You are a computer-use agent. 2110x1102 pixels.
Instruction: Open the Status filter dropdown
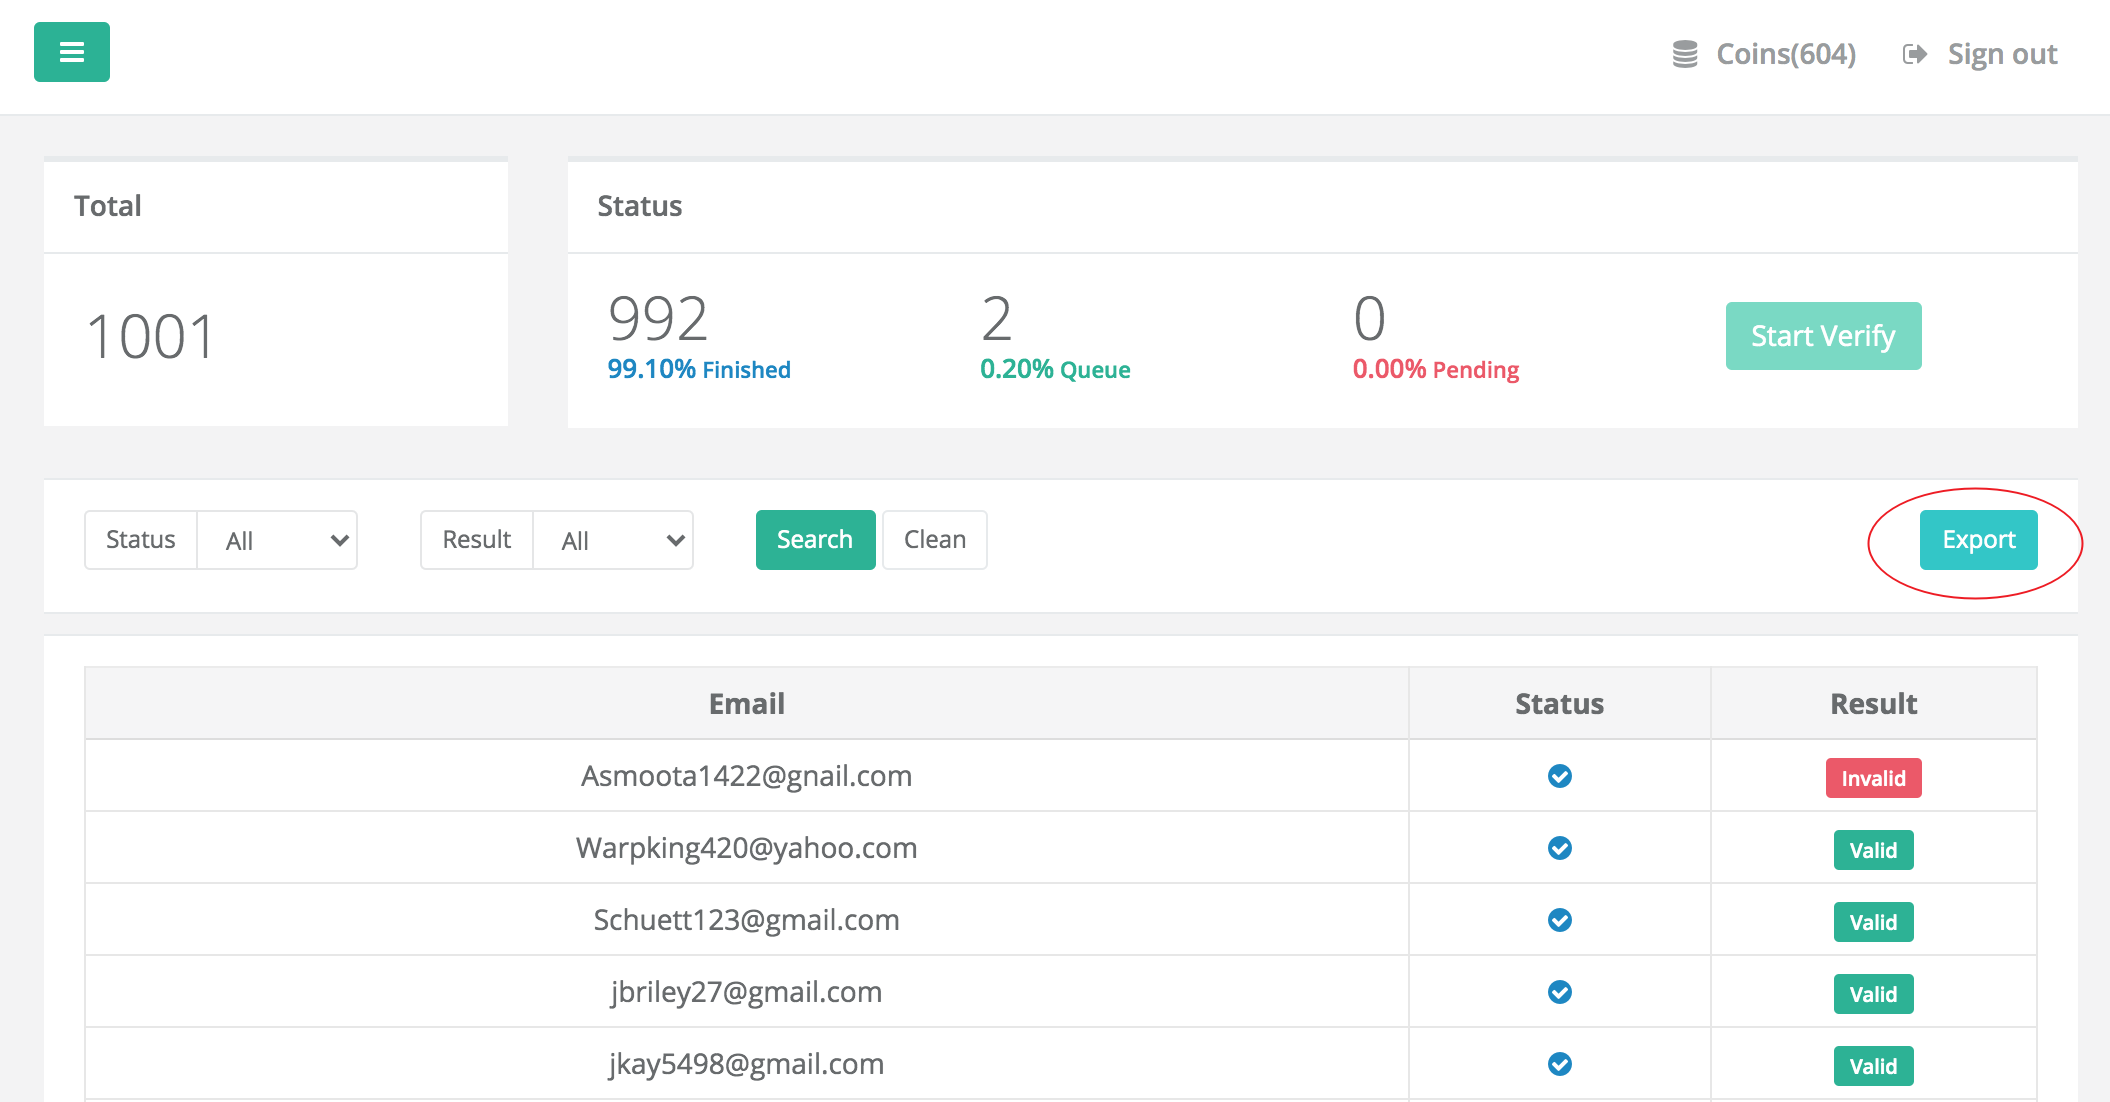(277, 540)
